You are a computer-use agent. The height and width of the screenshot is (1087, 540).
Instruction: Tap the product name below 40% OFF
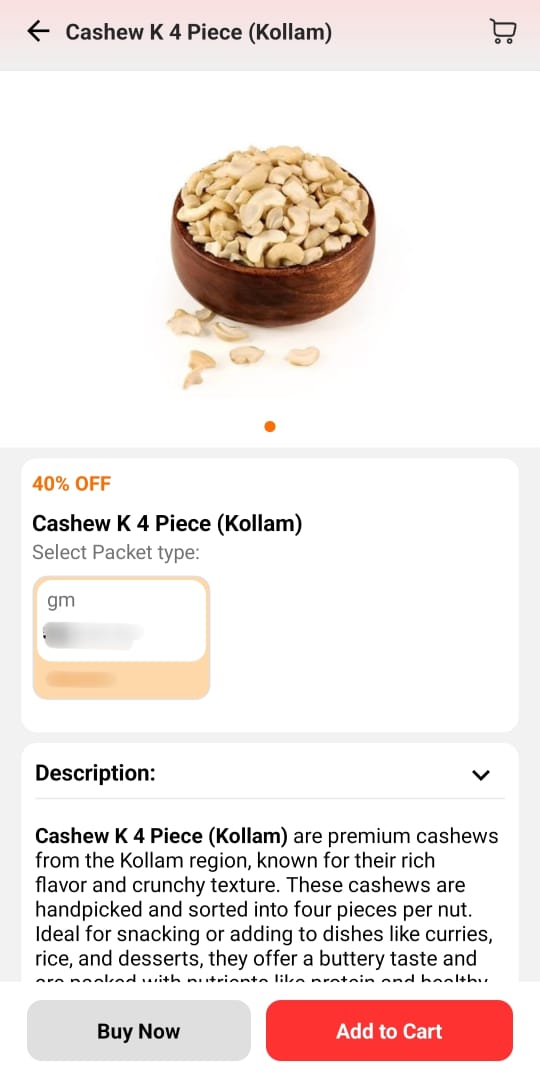(167, 523)
